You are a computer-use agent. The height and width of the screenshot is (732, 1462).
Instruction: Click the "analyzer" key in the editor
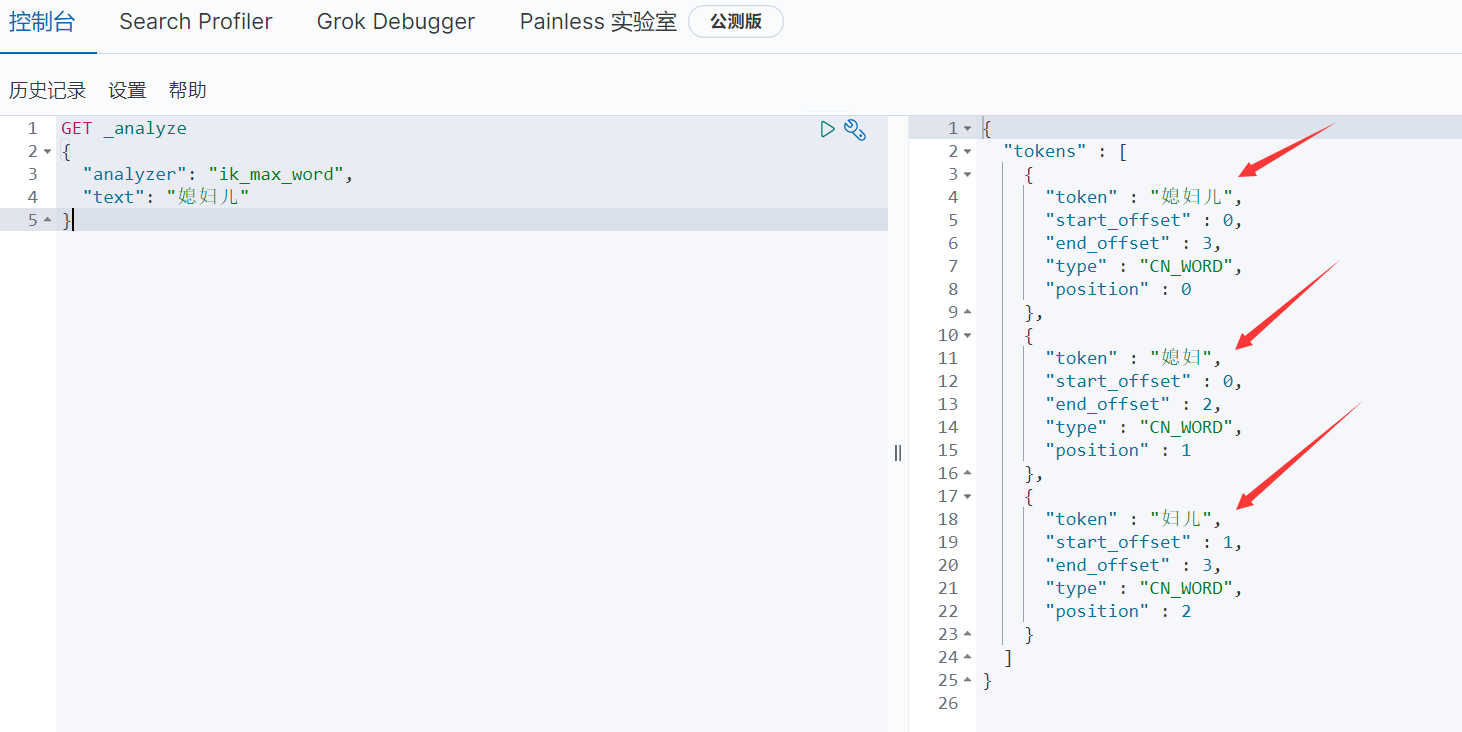135,174
